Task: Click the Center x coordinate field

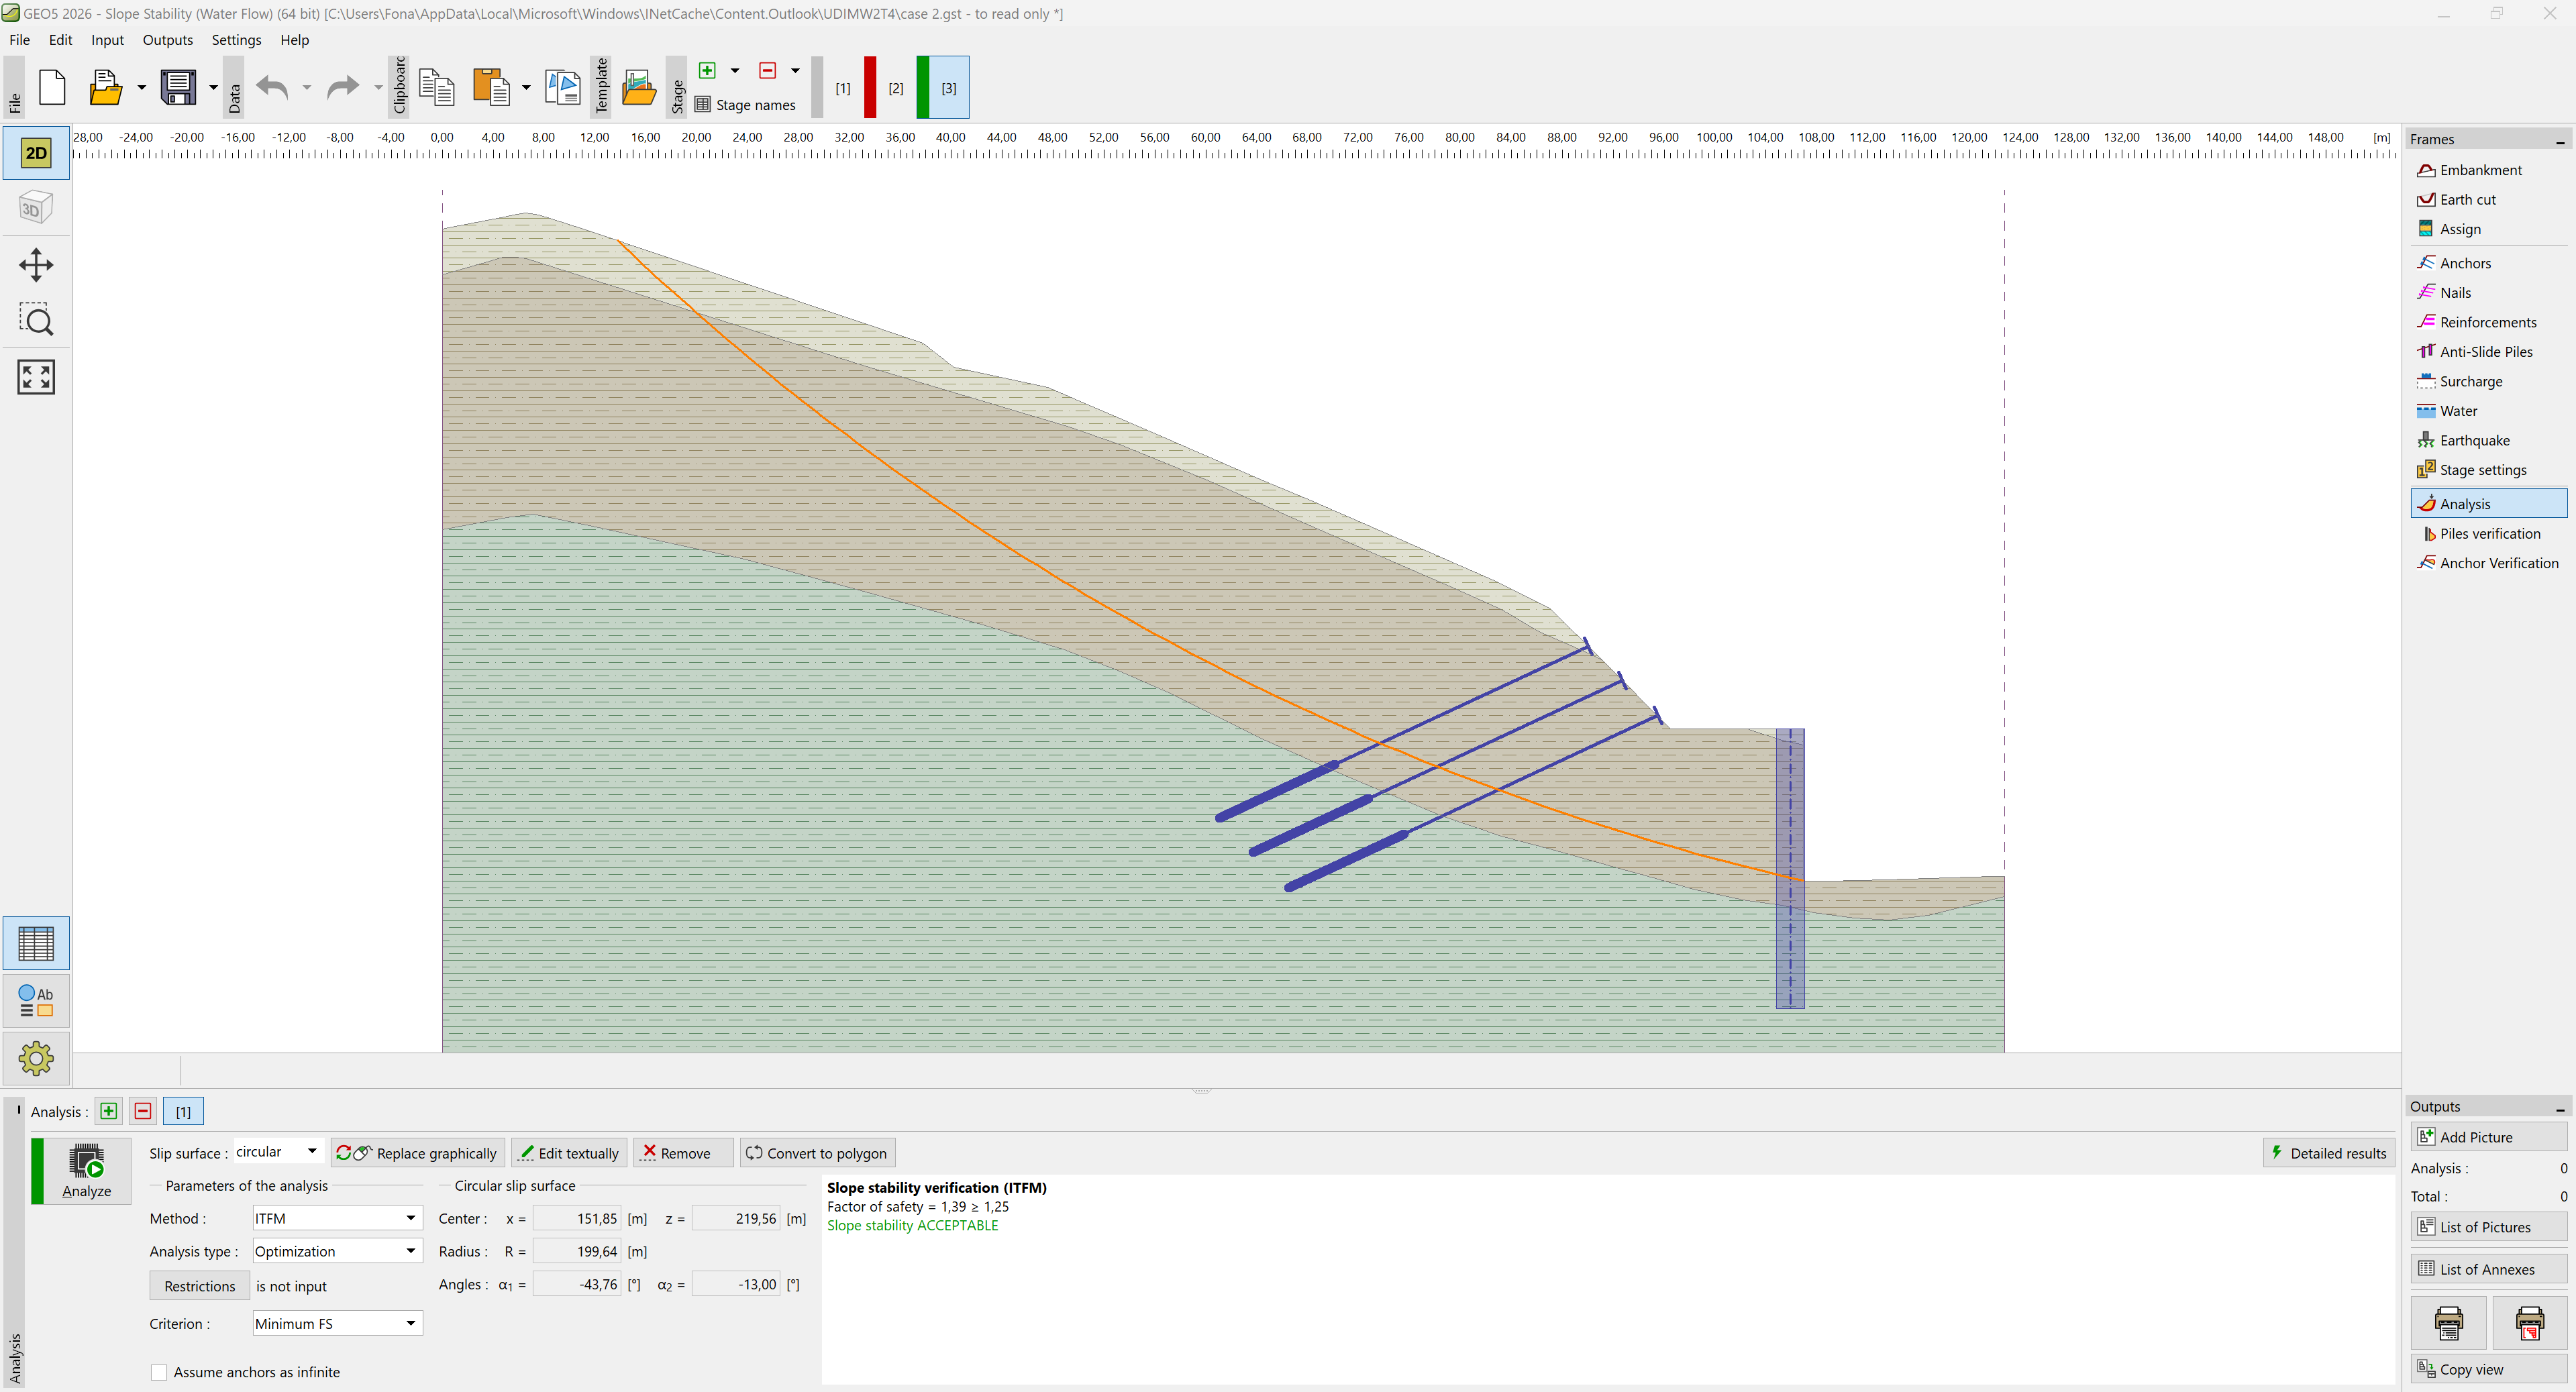Action: (577, 1218)
